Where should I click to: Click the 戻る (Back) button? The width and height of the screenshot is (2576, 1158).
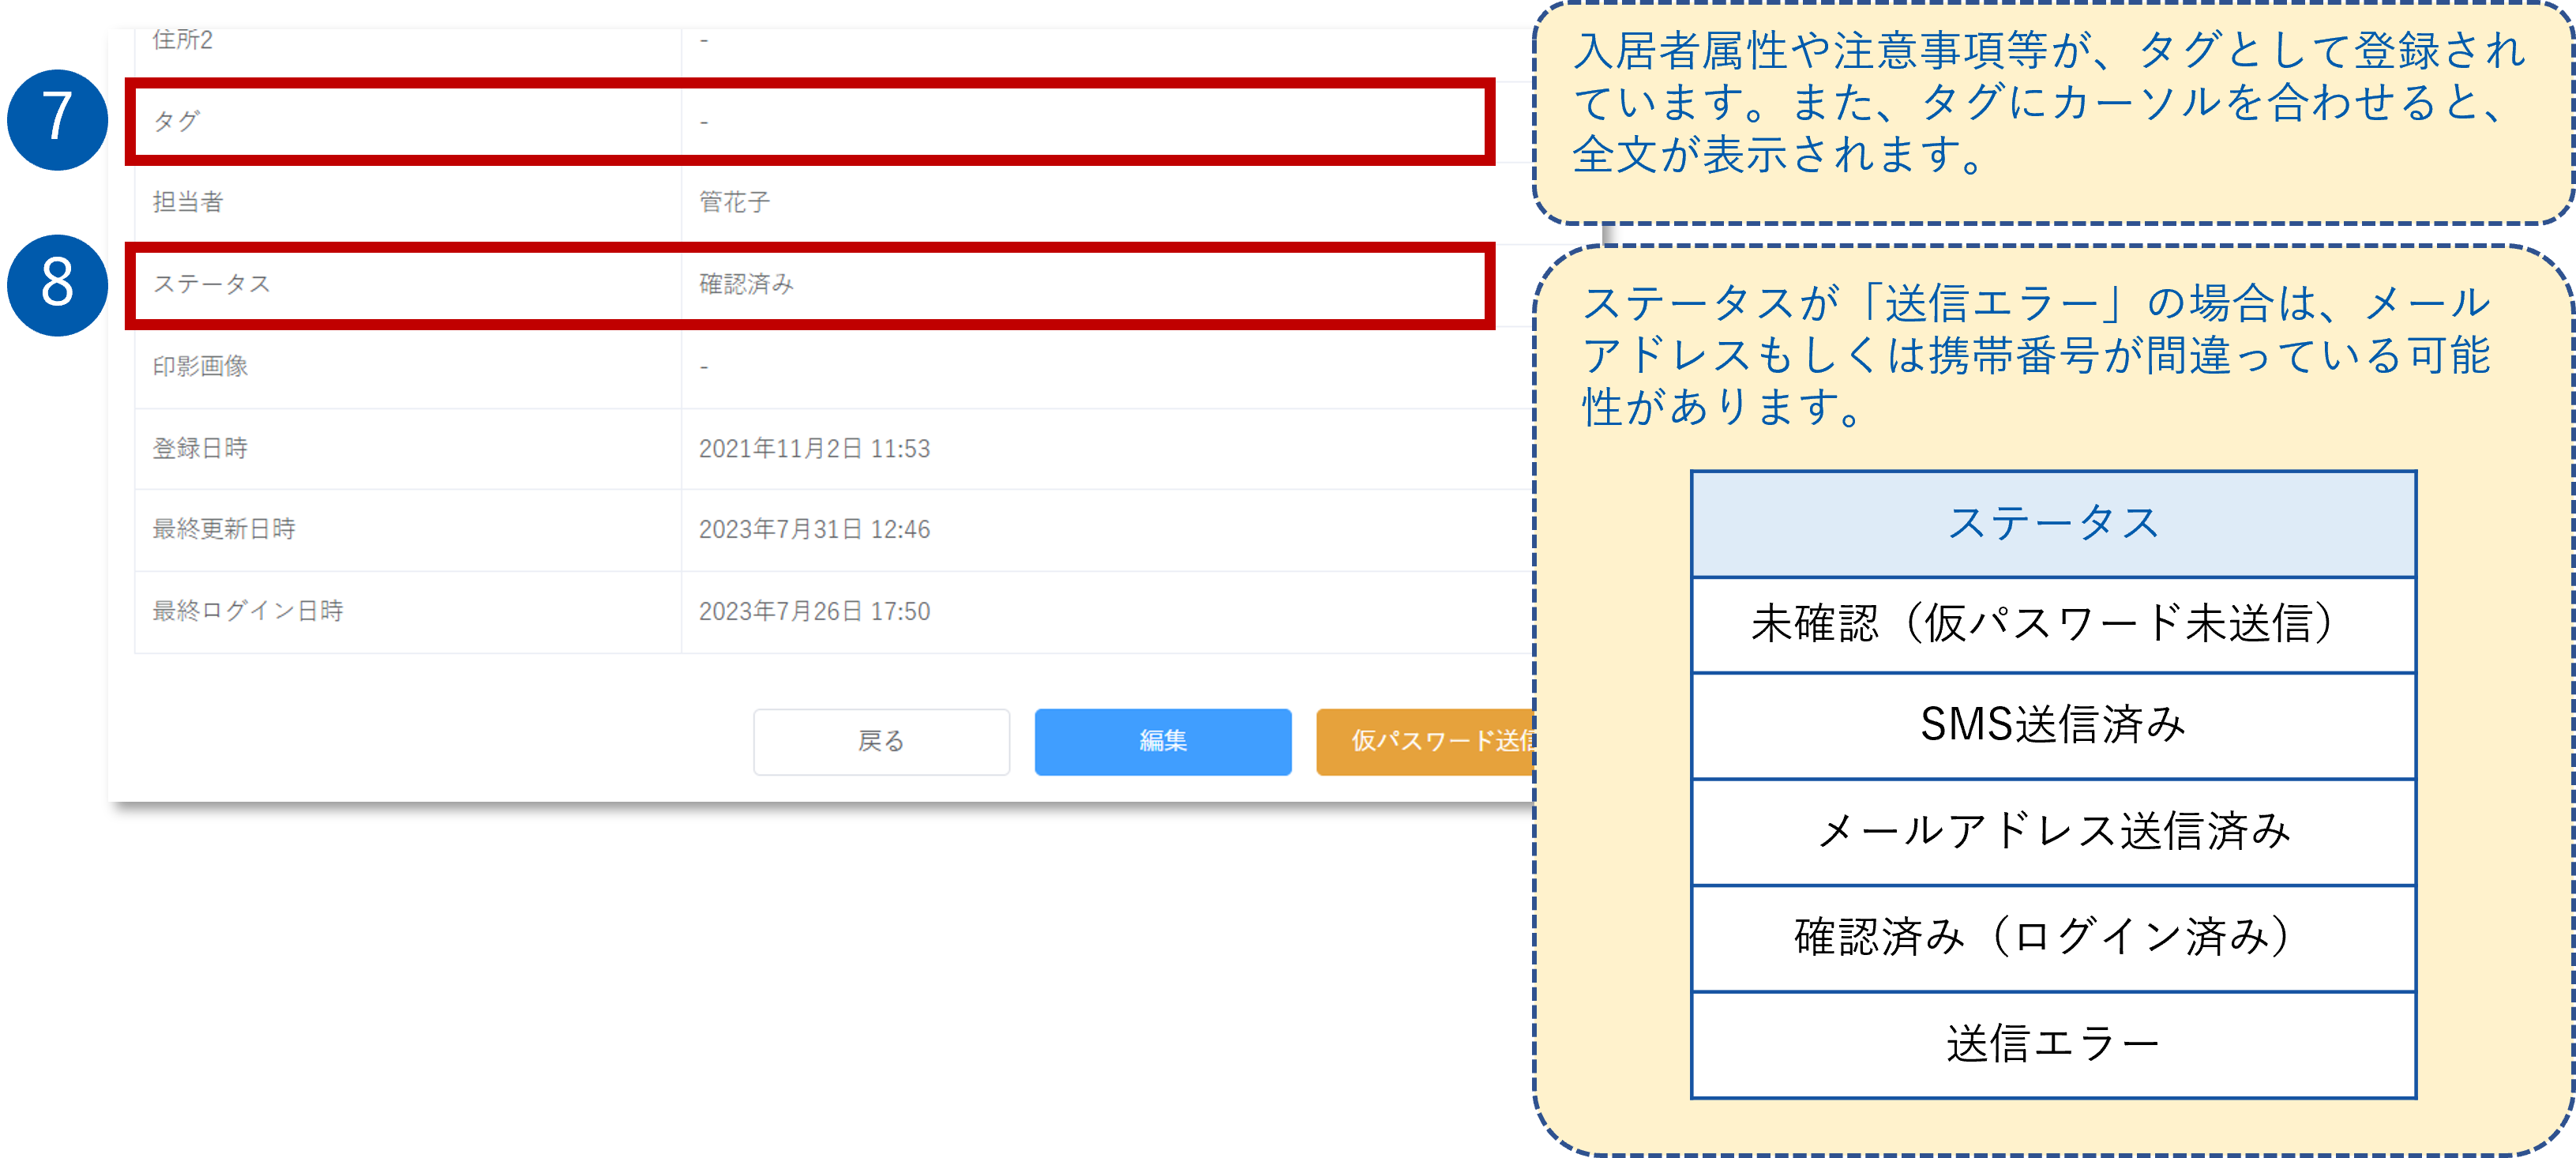click(881, 741)
